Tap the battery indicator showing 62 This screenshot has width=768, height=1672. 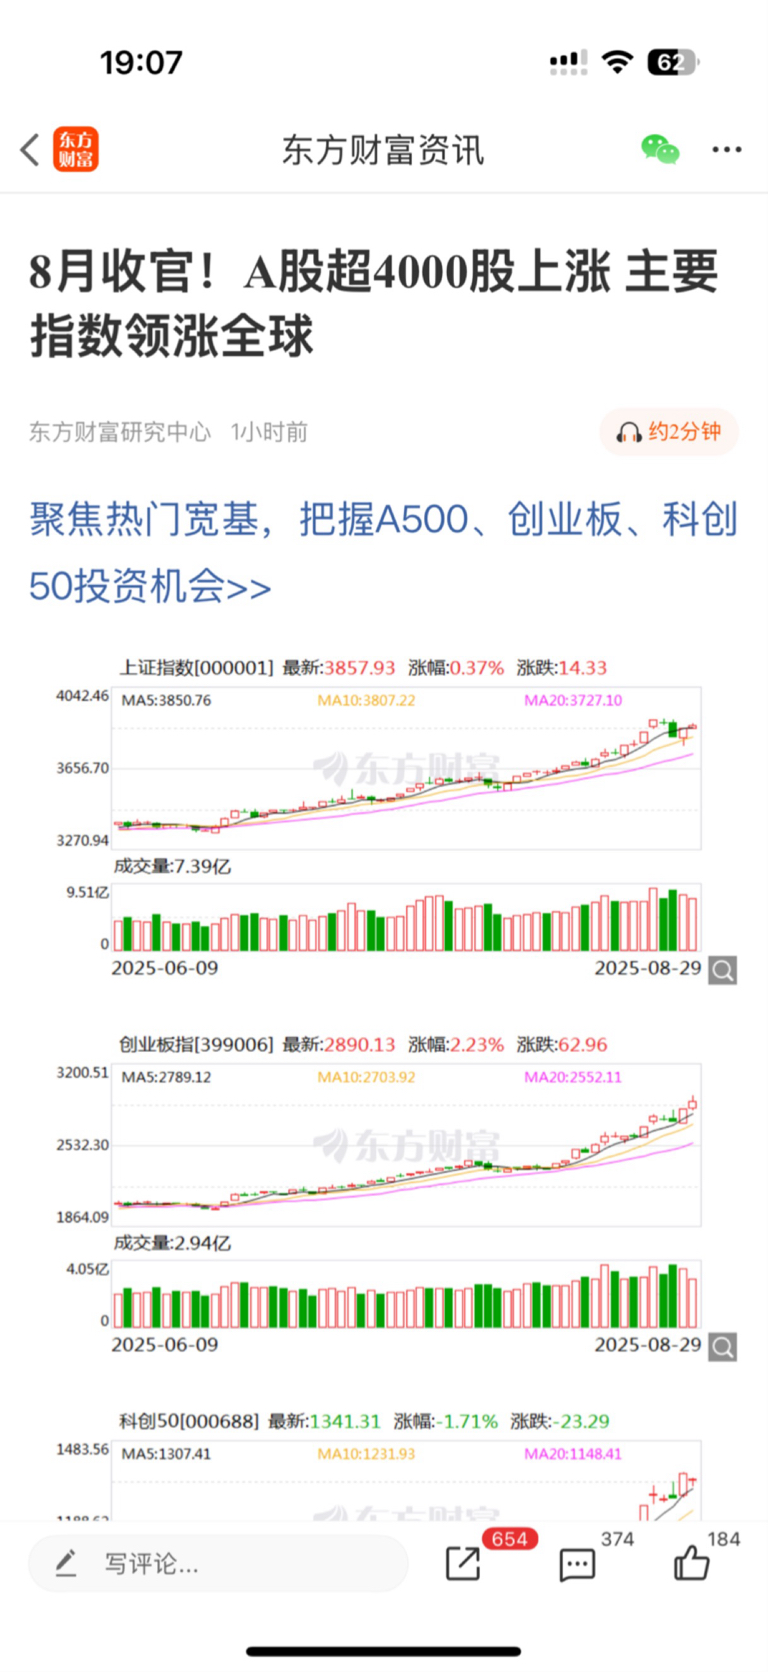674,63
